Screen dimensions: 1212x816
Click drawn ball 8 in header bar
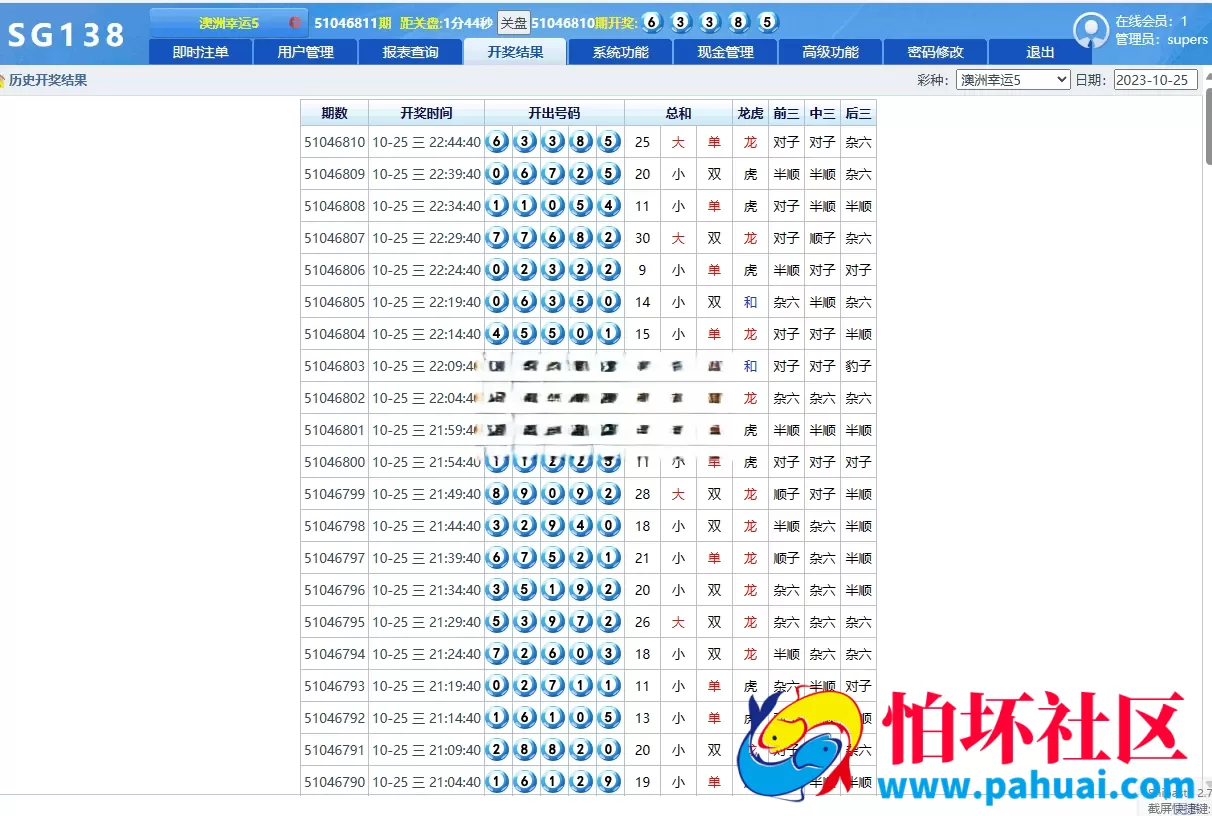pyautogui.click(x=739, y=22)
